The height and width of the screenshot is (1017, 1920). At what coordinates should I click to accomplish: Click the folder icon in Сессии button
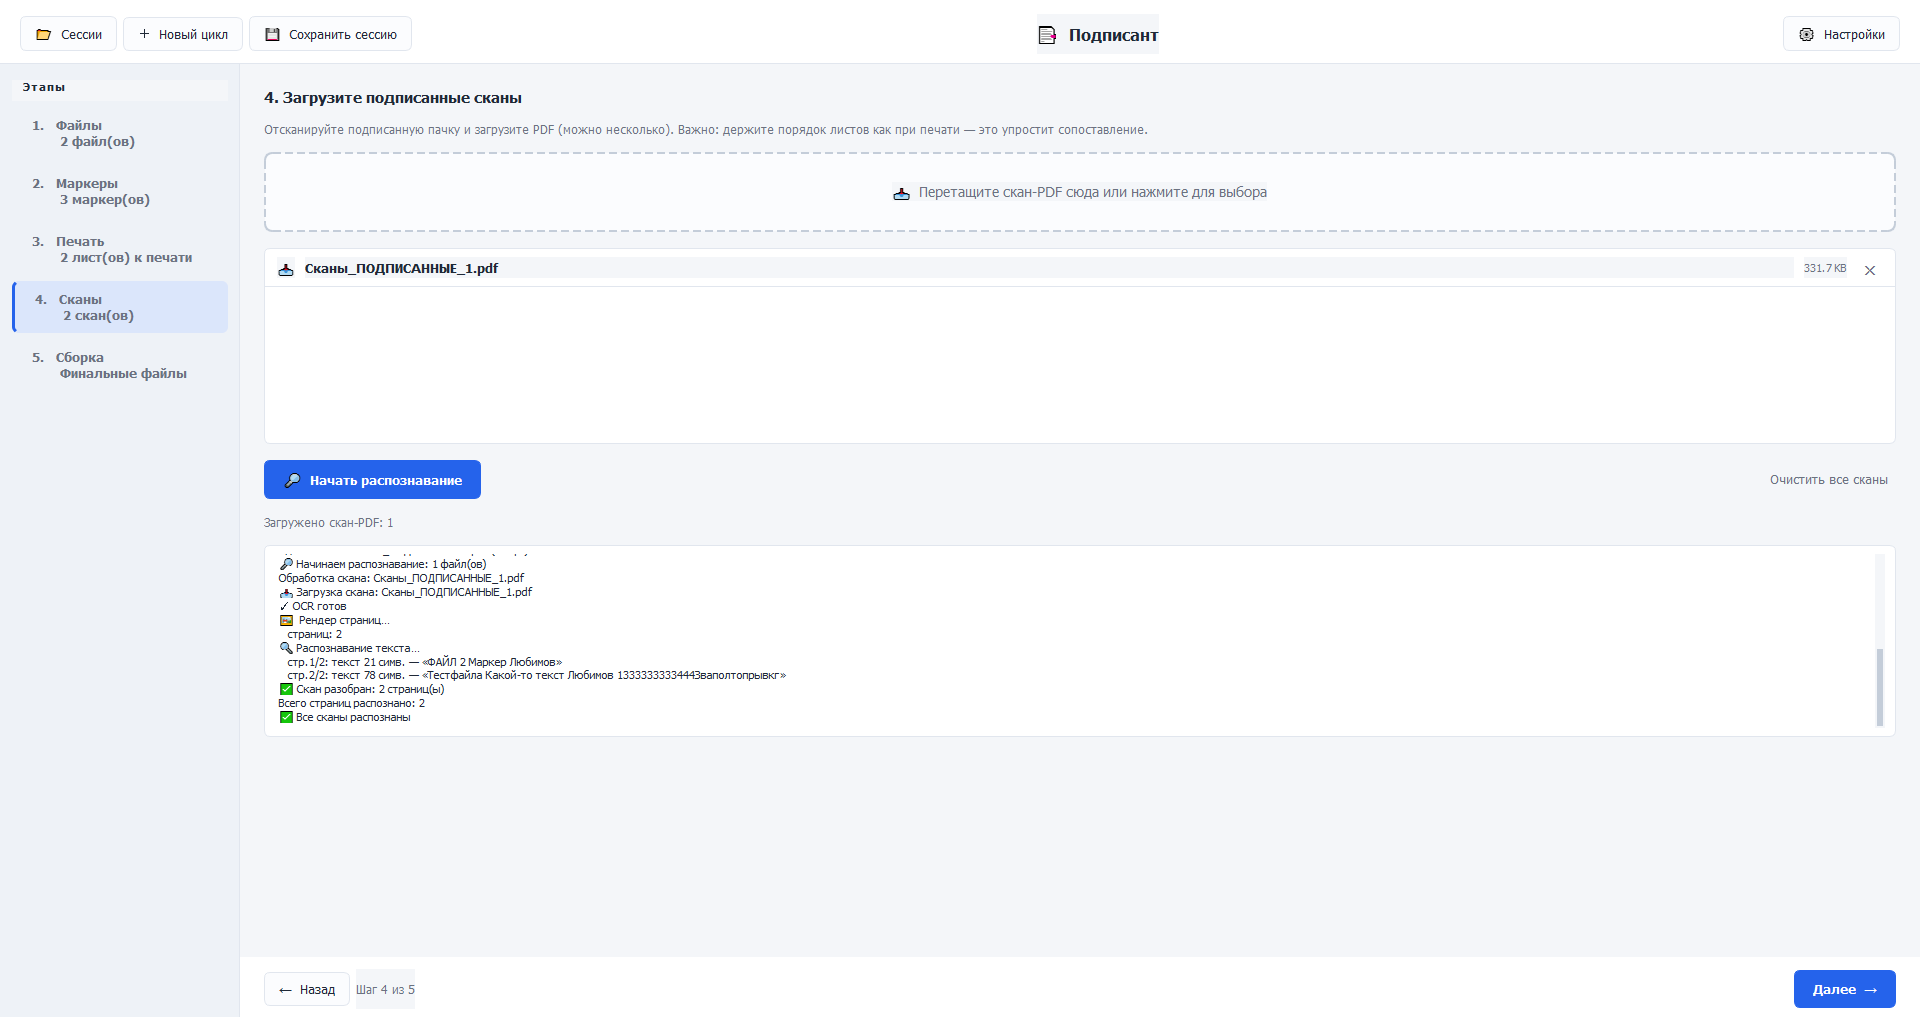click(43, 35)
